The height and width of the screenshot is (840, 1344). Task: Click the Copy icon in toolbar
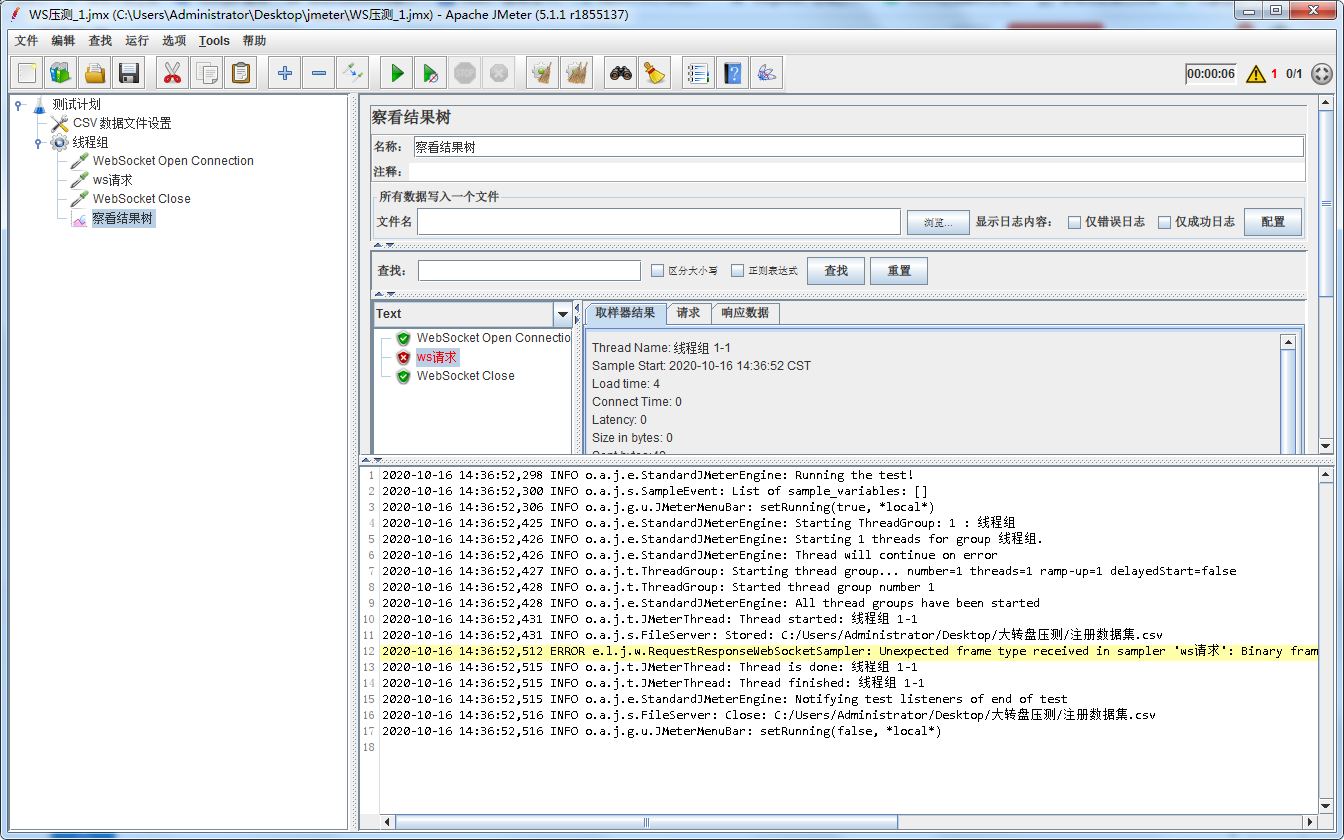pos(207,73)
